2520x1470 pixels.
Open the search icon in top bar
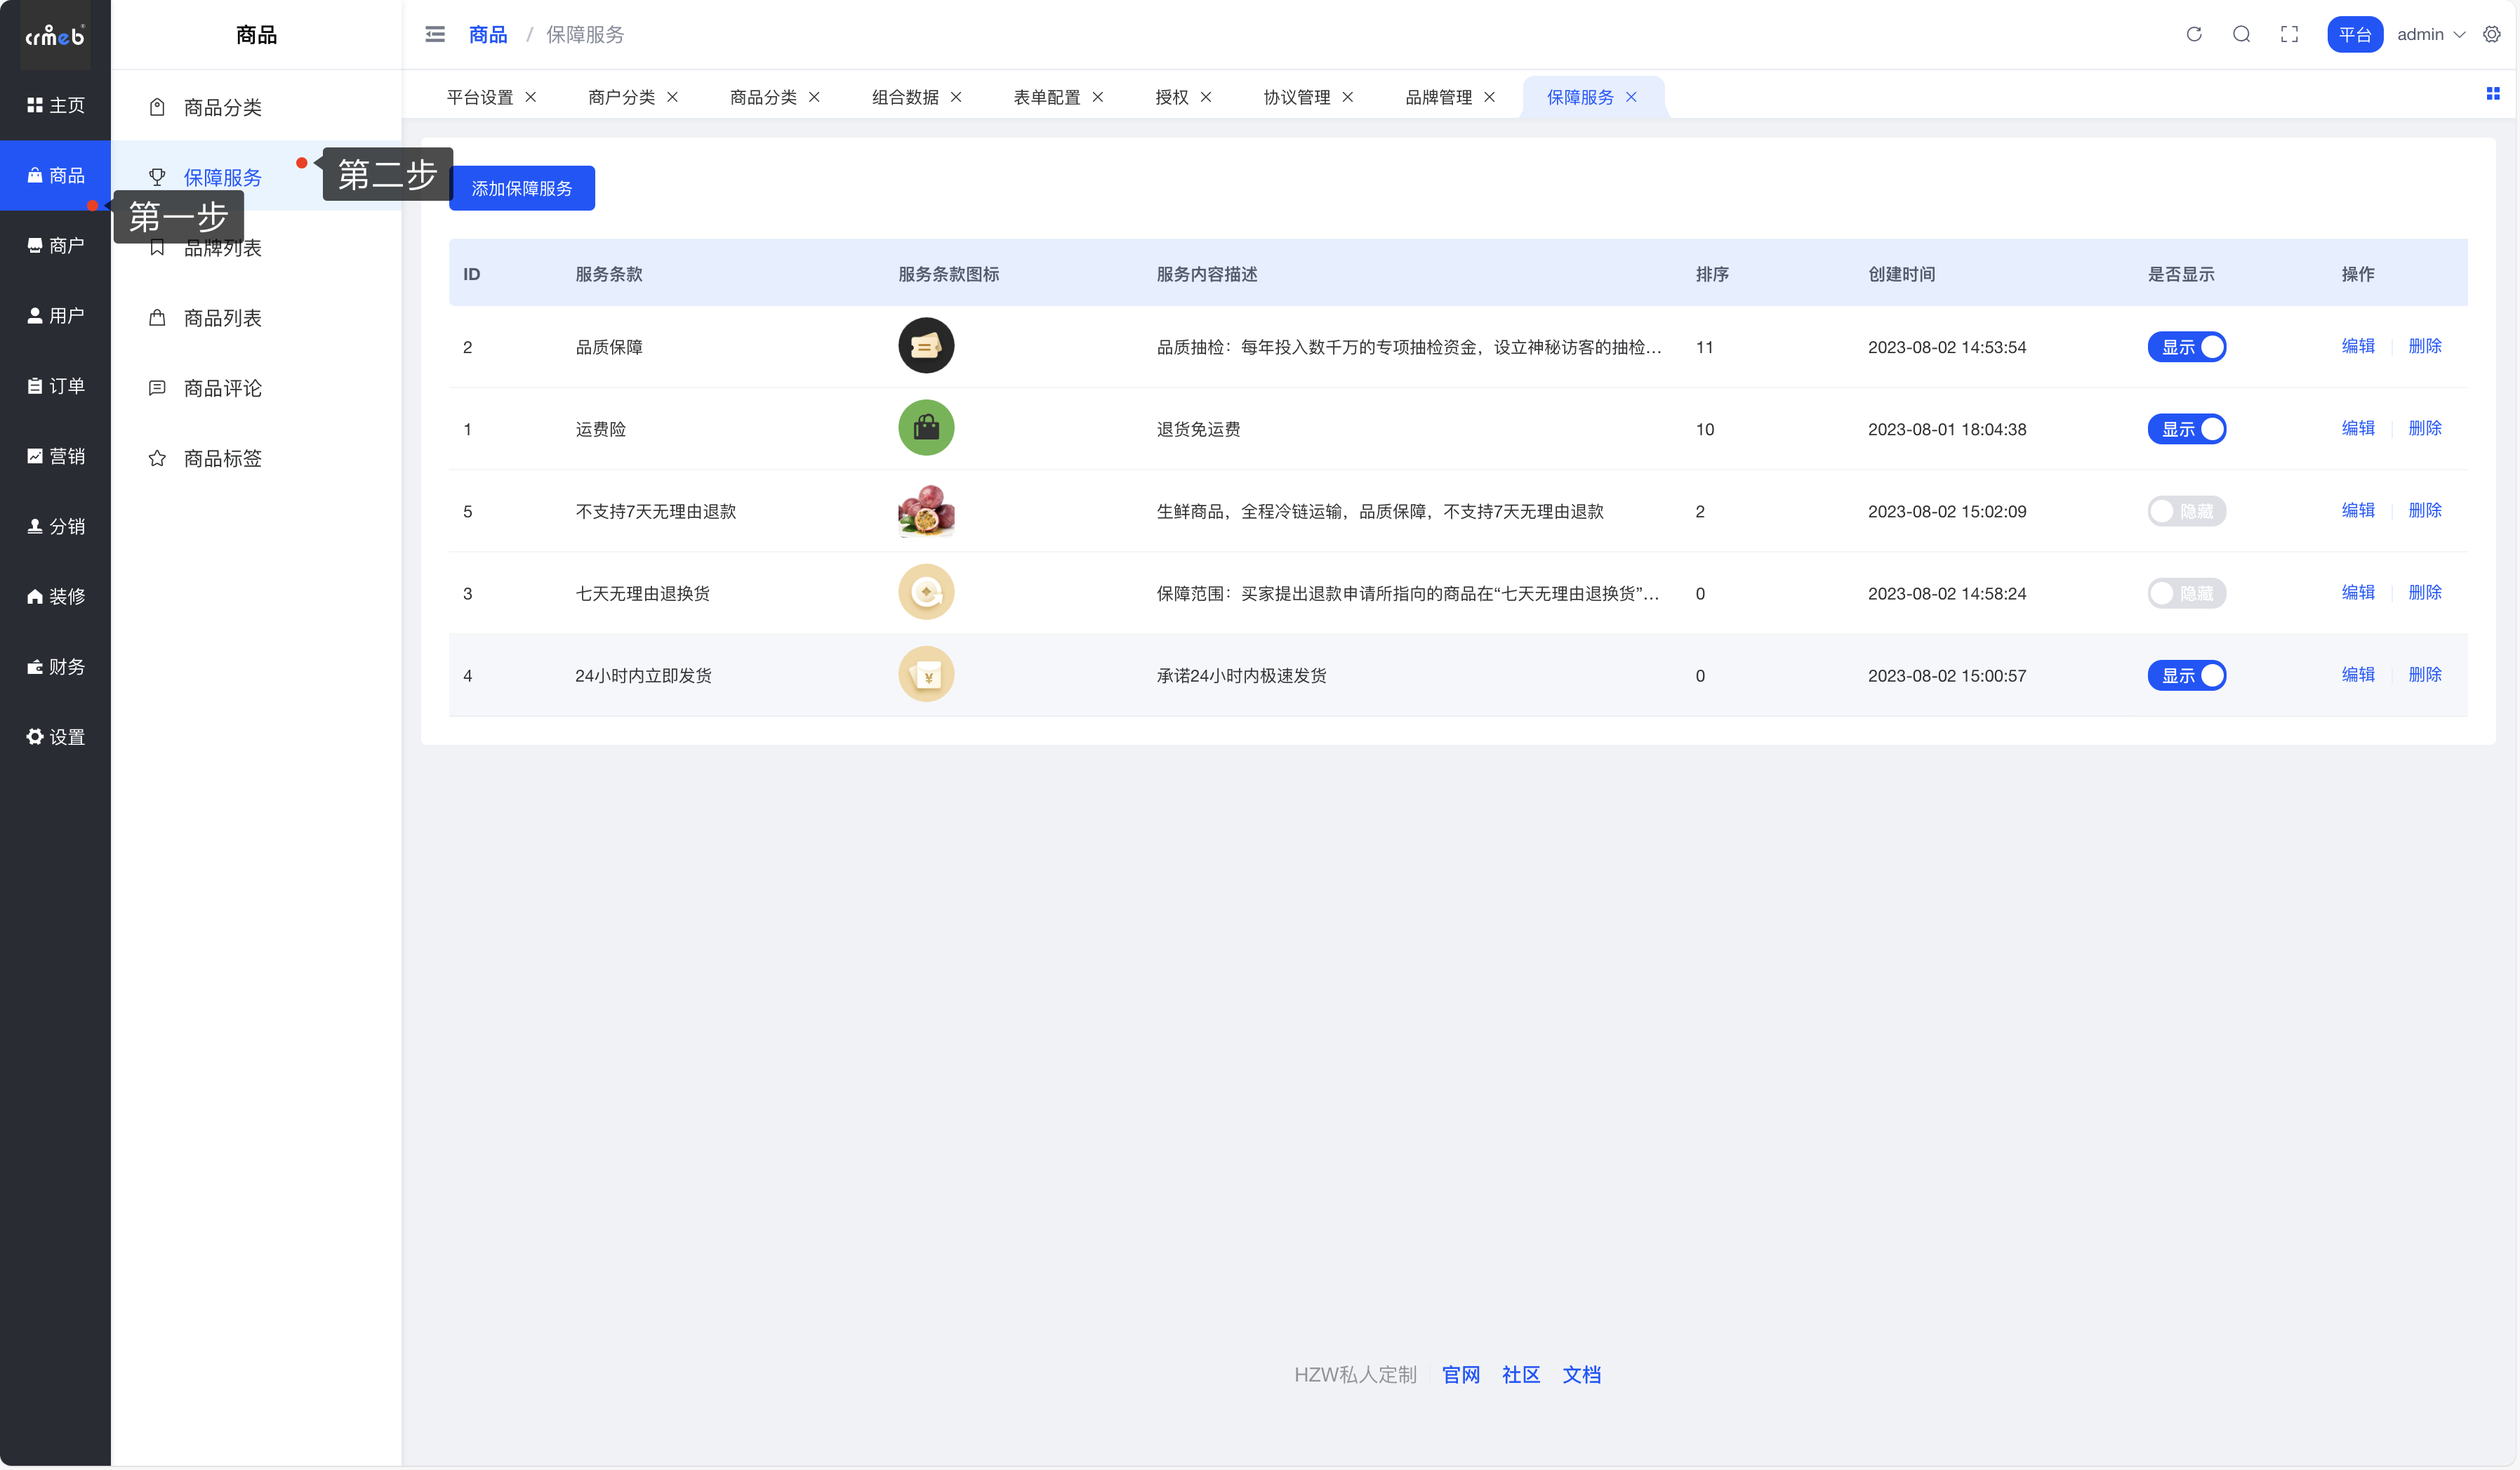point(2241,34)
